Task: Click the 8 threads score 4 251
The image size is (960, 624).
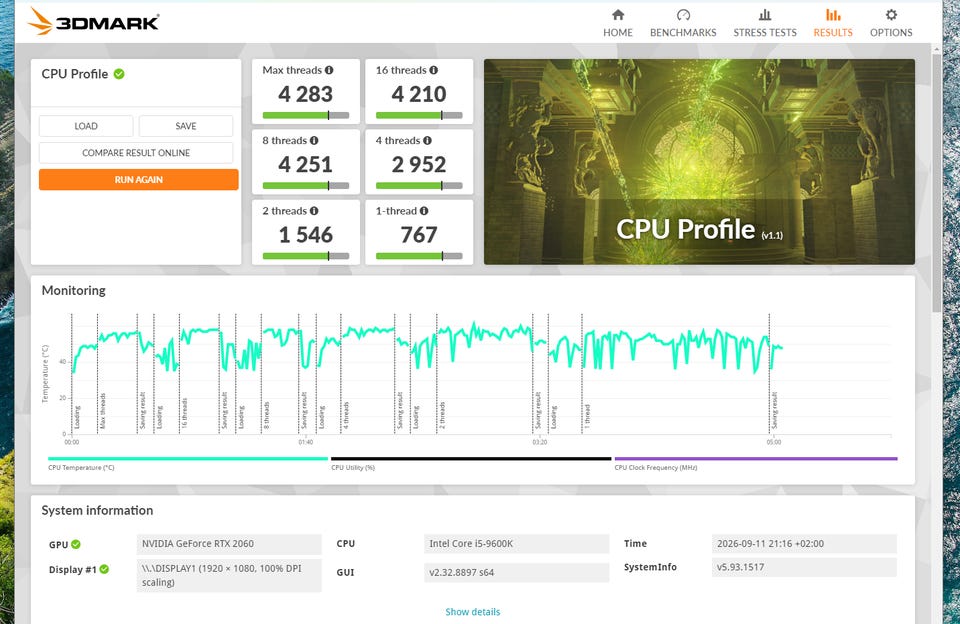Action: coord(306,165)
